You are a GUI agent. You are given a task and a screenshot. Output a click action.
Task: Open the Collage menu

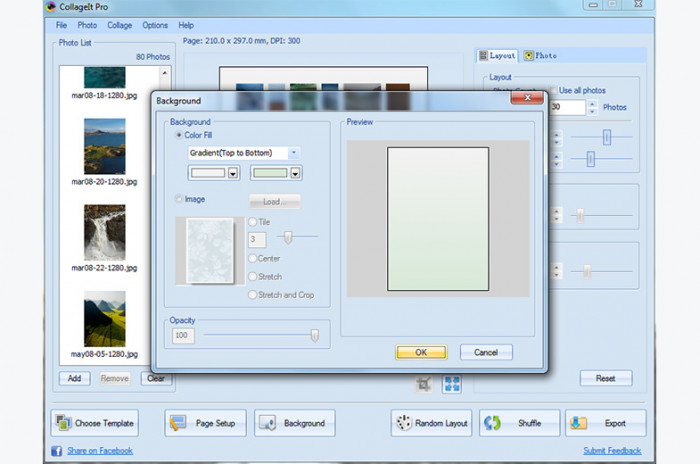[120, 25]
